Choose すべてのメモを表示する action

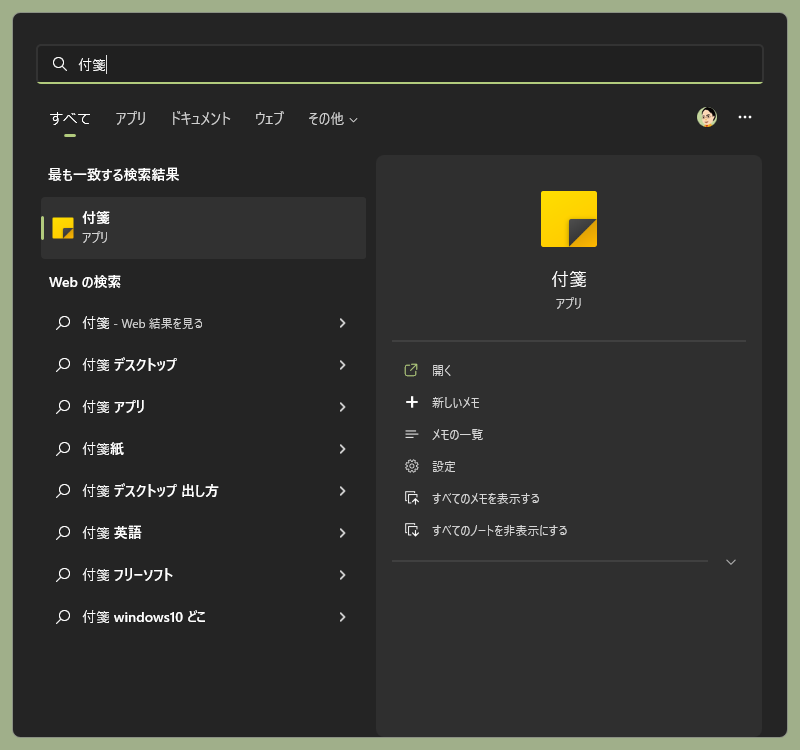click(x=486, y=498)
